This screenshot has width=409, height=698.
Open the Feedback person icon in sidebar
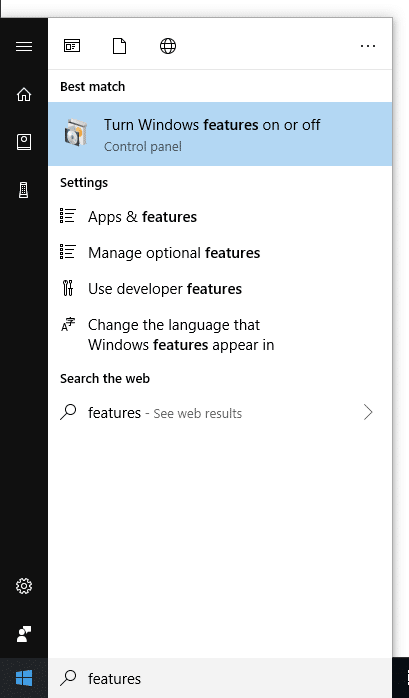pyautogui.click(x=24, y=633)
